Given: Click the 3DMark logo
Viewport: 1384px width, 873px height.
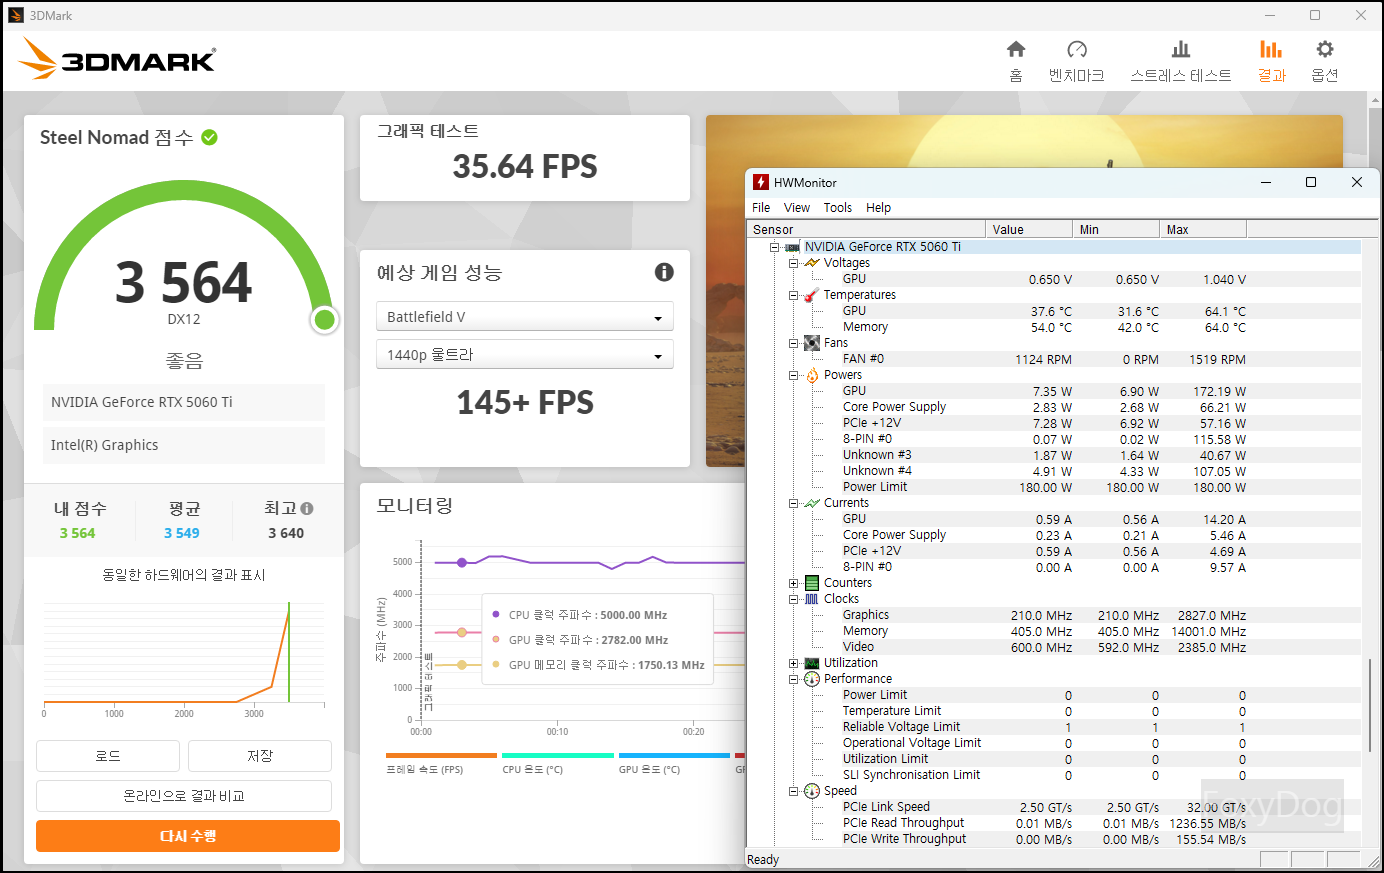Looking at the screenshot, I should click(116, 59).
